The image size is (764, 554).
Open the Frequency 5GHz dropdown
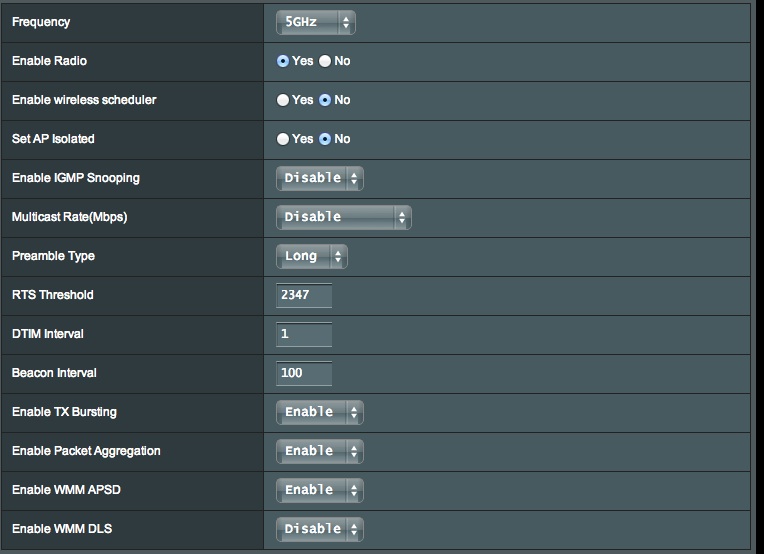(314, 22)
